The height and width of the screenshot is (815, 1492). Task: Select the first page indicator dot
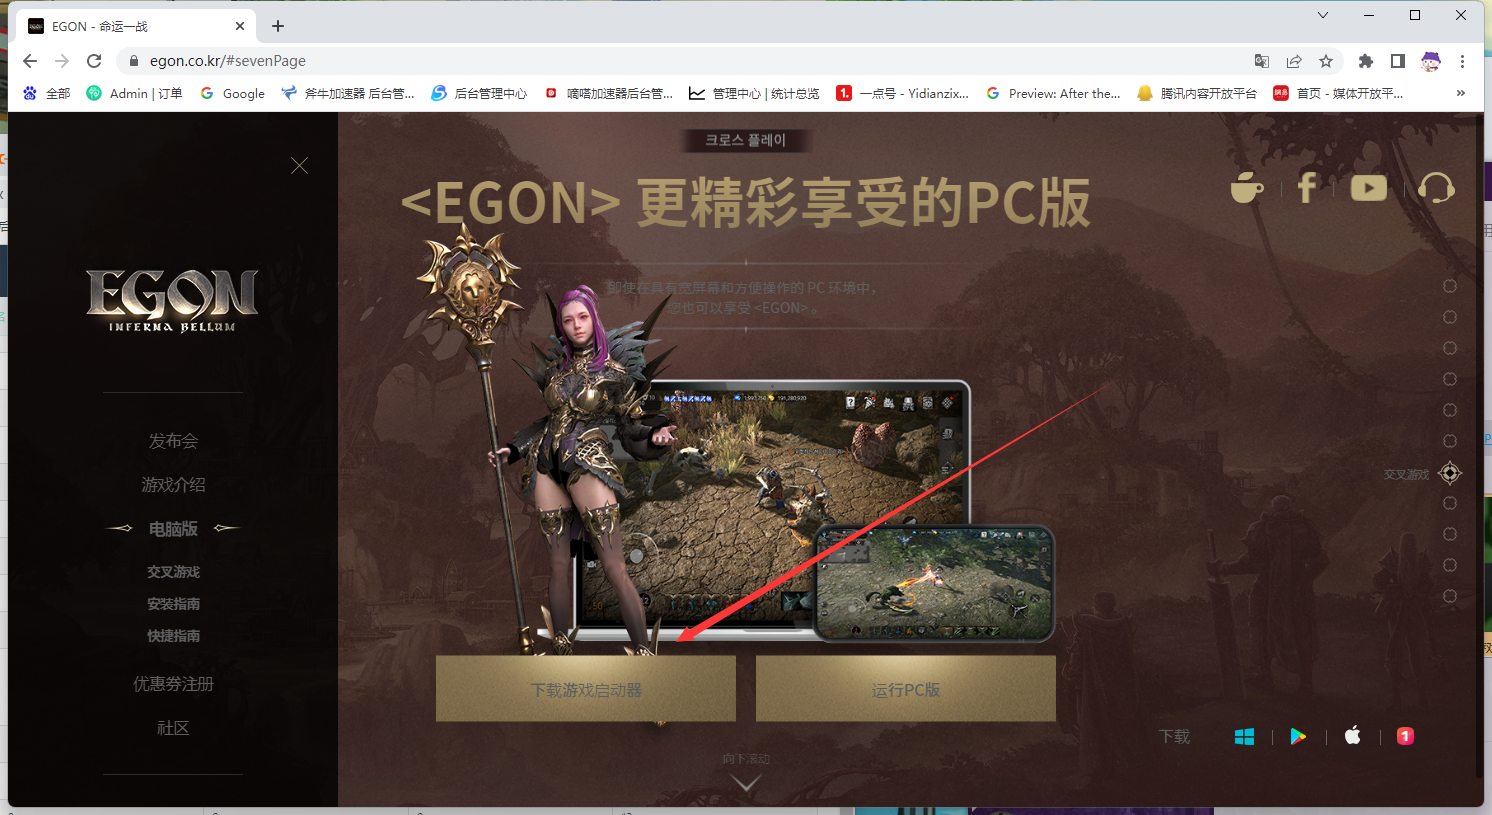coord(1450,287)
